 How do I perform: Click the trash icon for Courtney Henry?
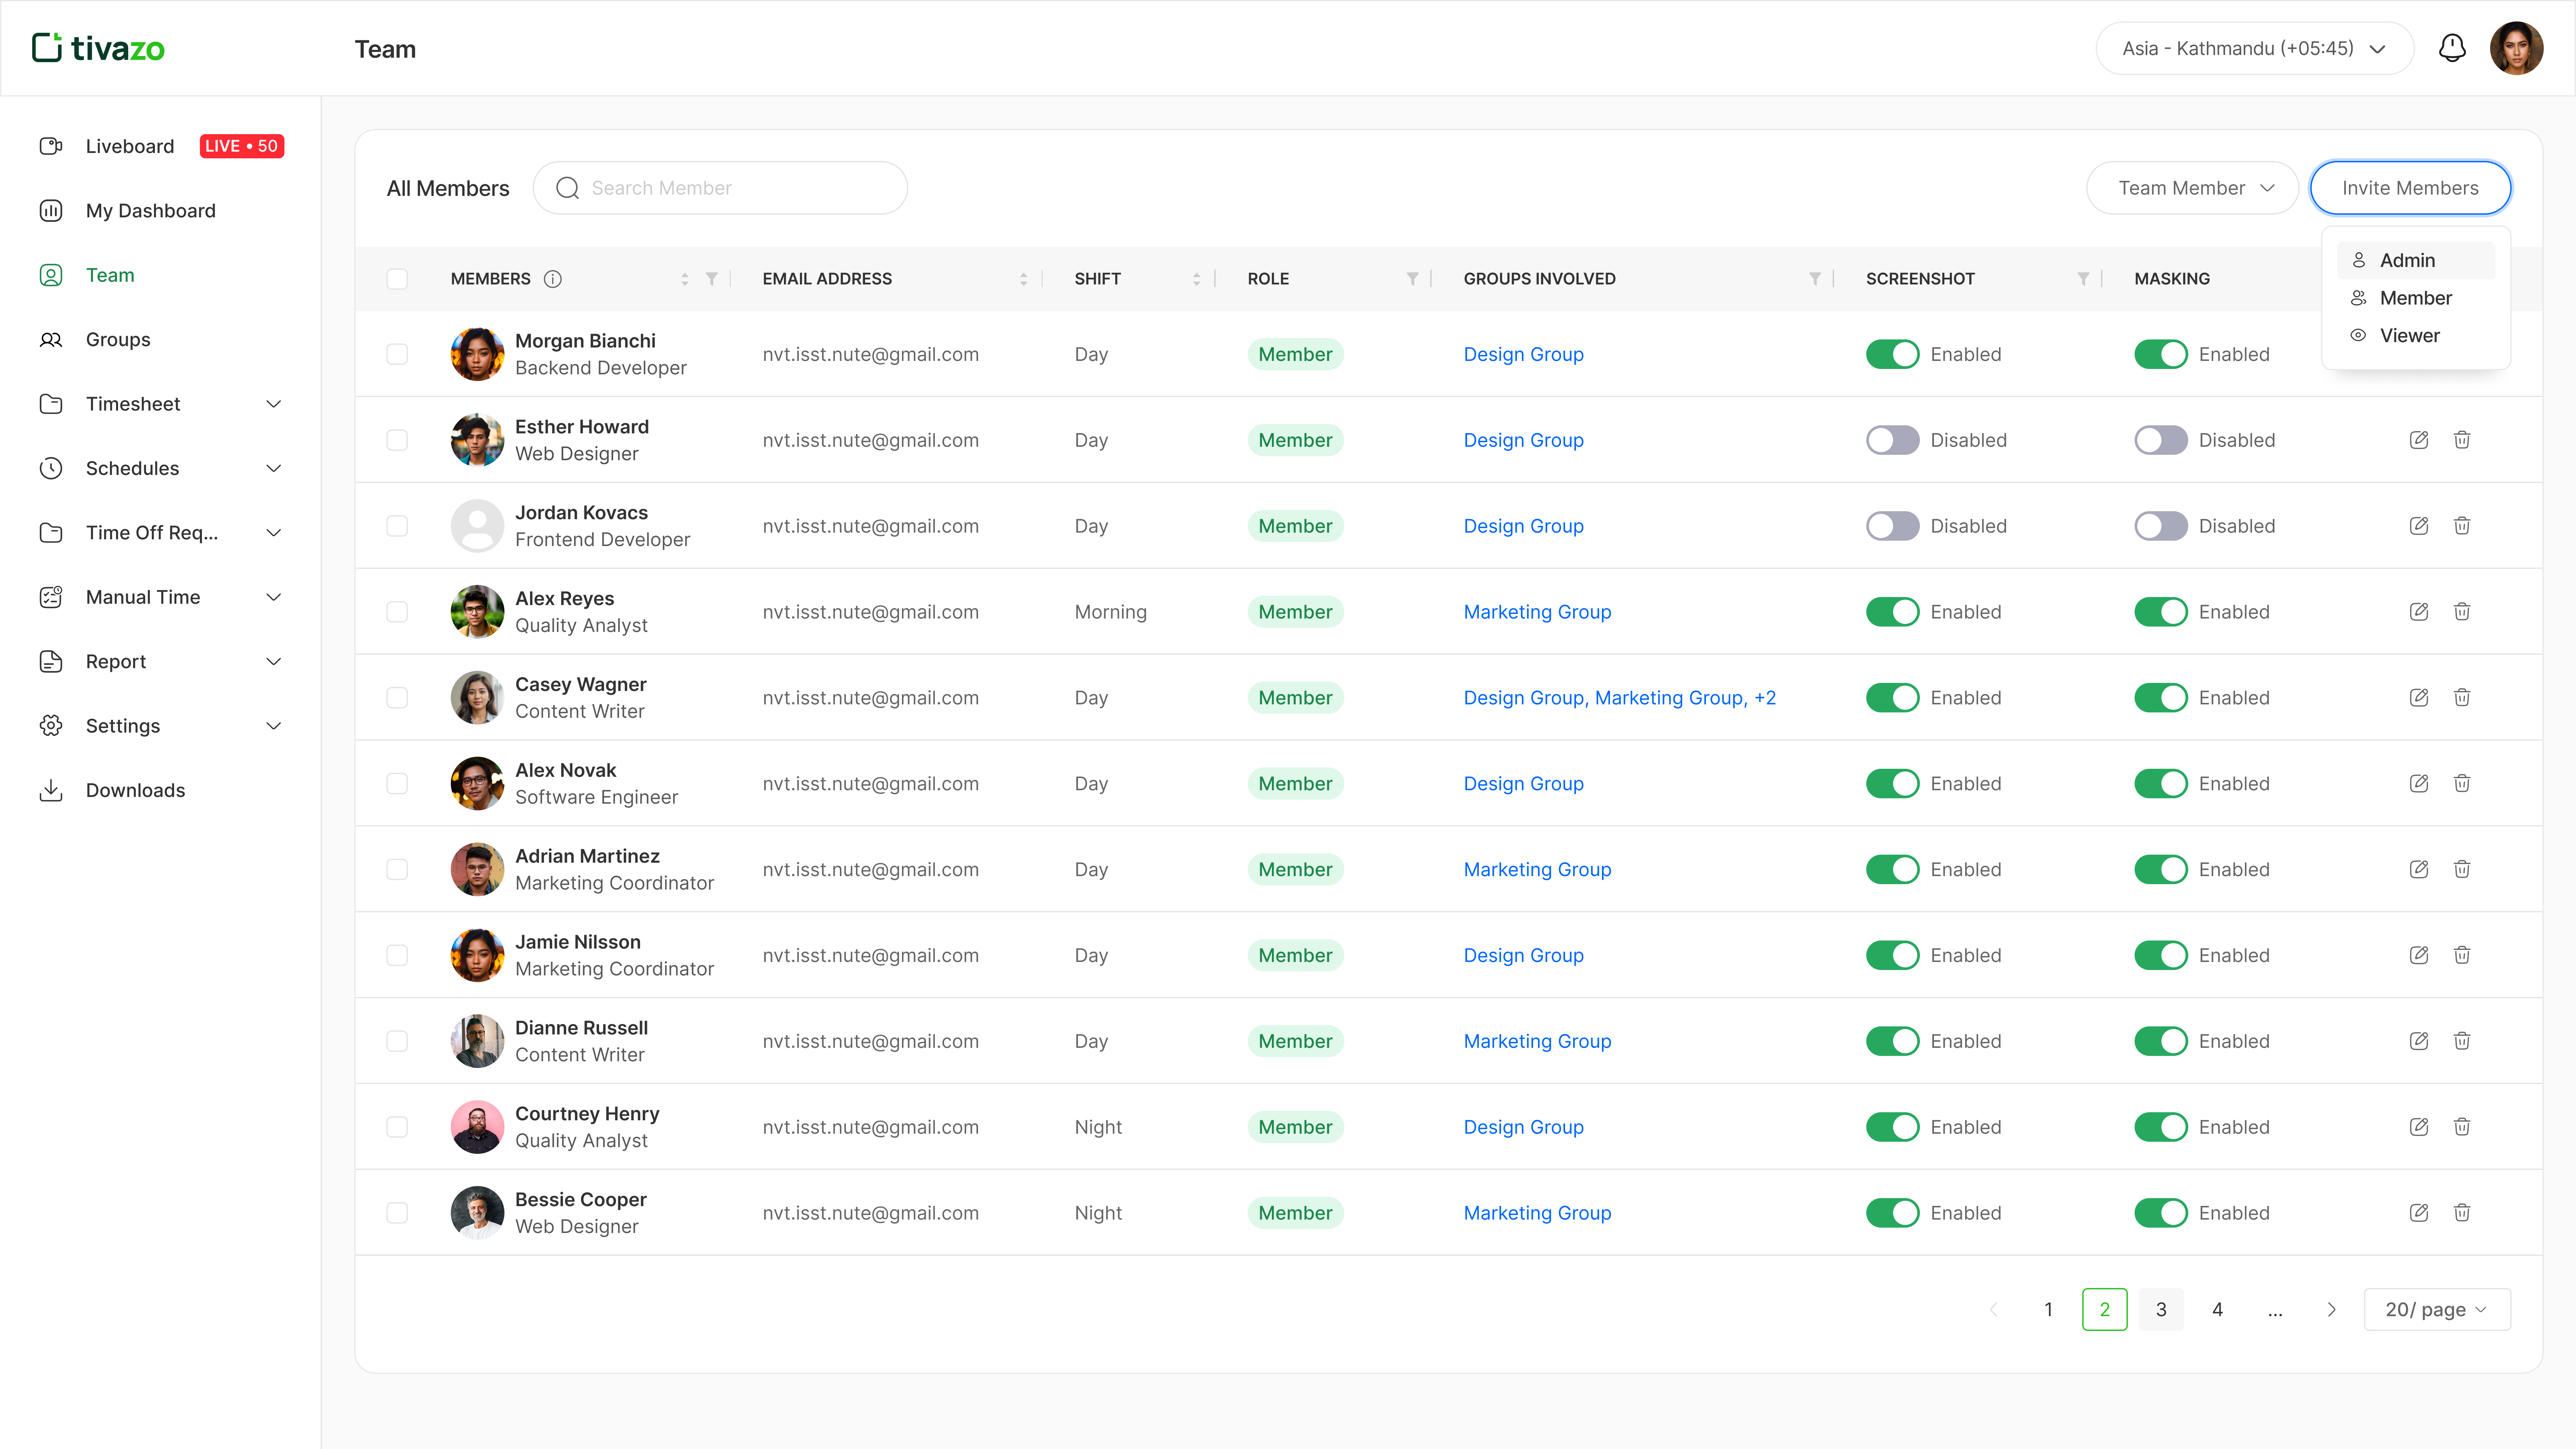point(2462,1127)
